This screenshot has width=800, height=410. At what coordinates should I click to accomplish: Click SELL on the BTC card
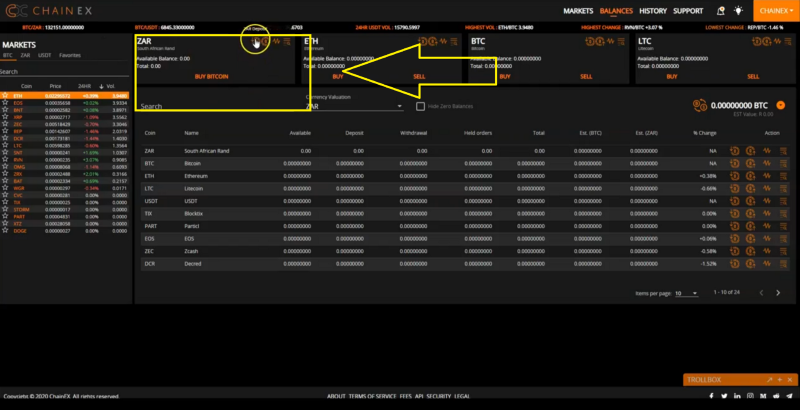(x=586, y=76)
